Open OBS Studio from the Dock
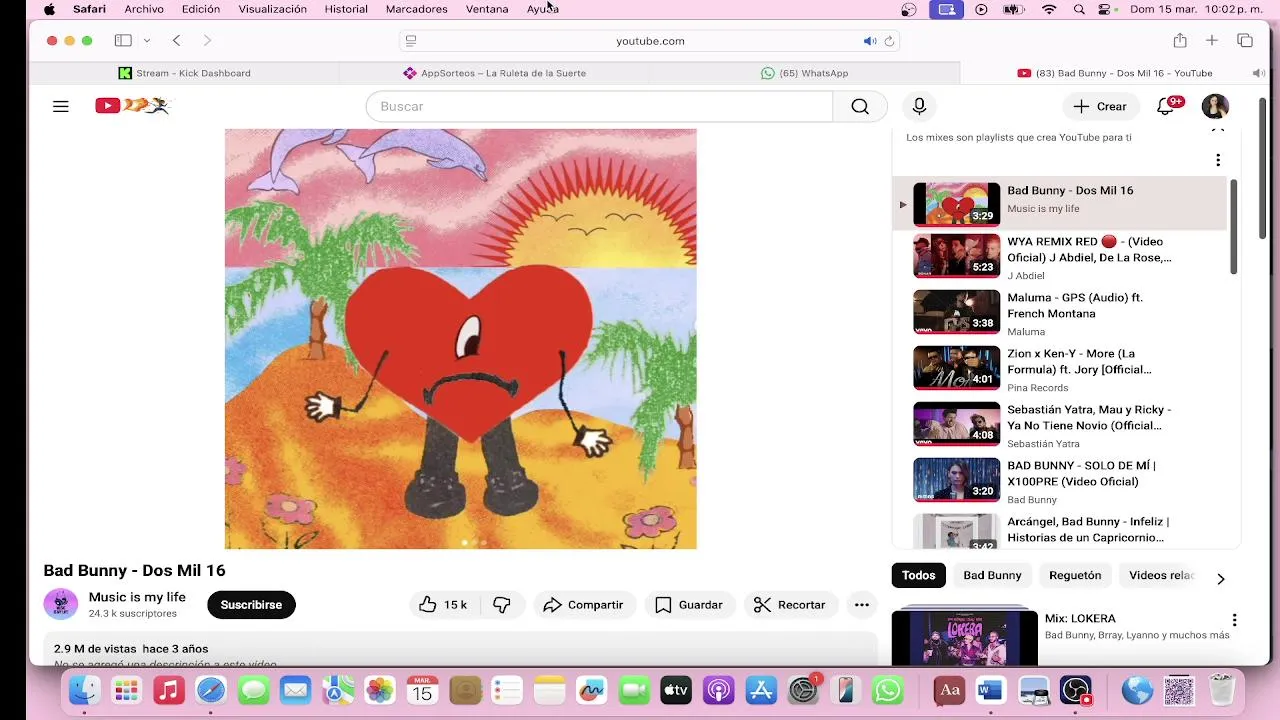1280x720 pixels. coord(1076,690)
